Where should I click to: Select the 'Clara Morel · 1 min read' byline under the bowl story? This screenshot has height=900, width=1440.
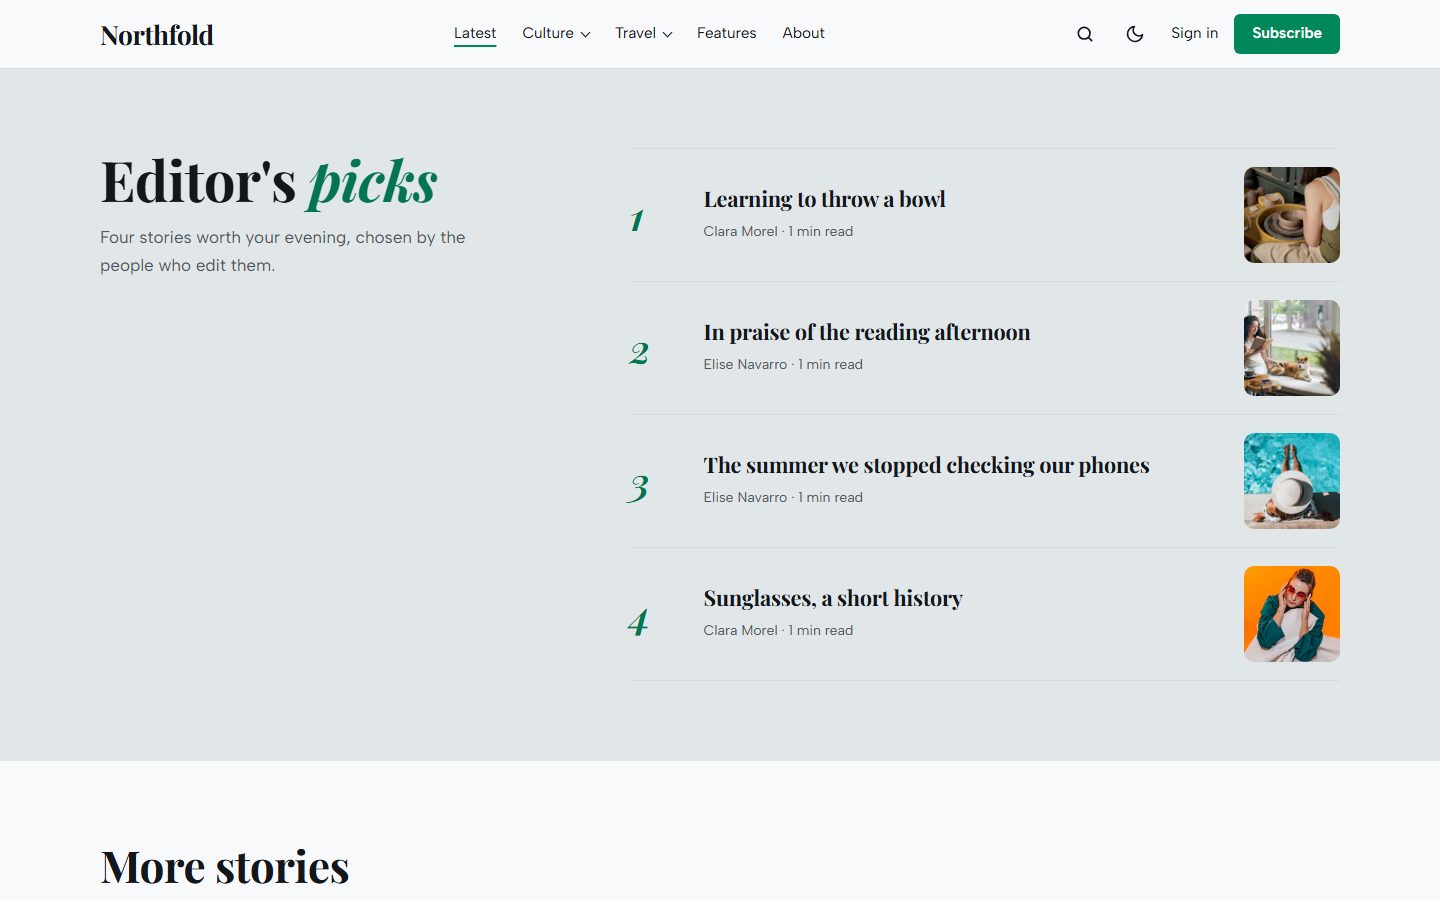click(x=778, y=231)
